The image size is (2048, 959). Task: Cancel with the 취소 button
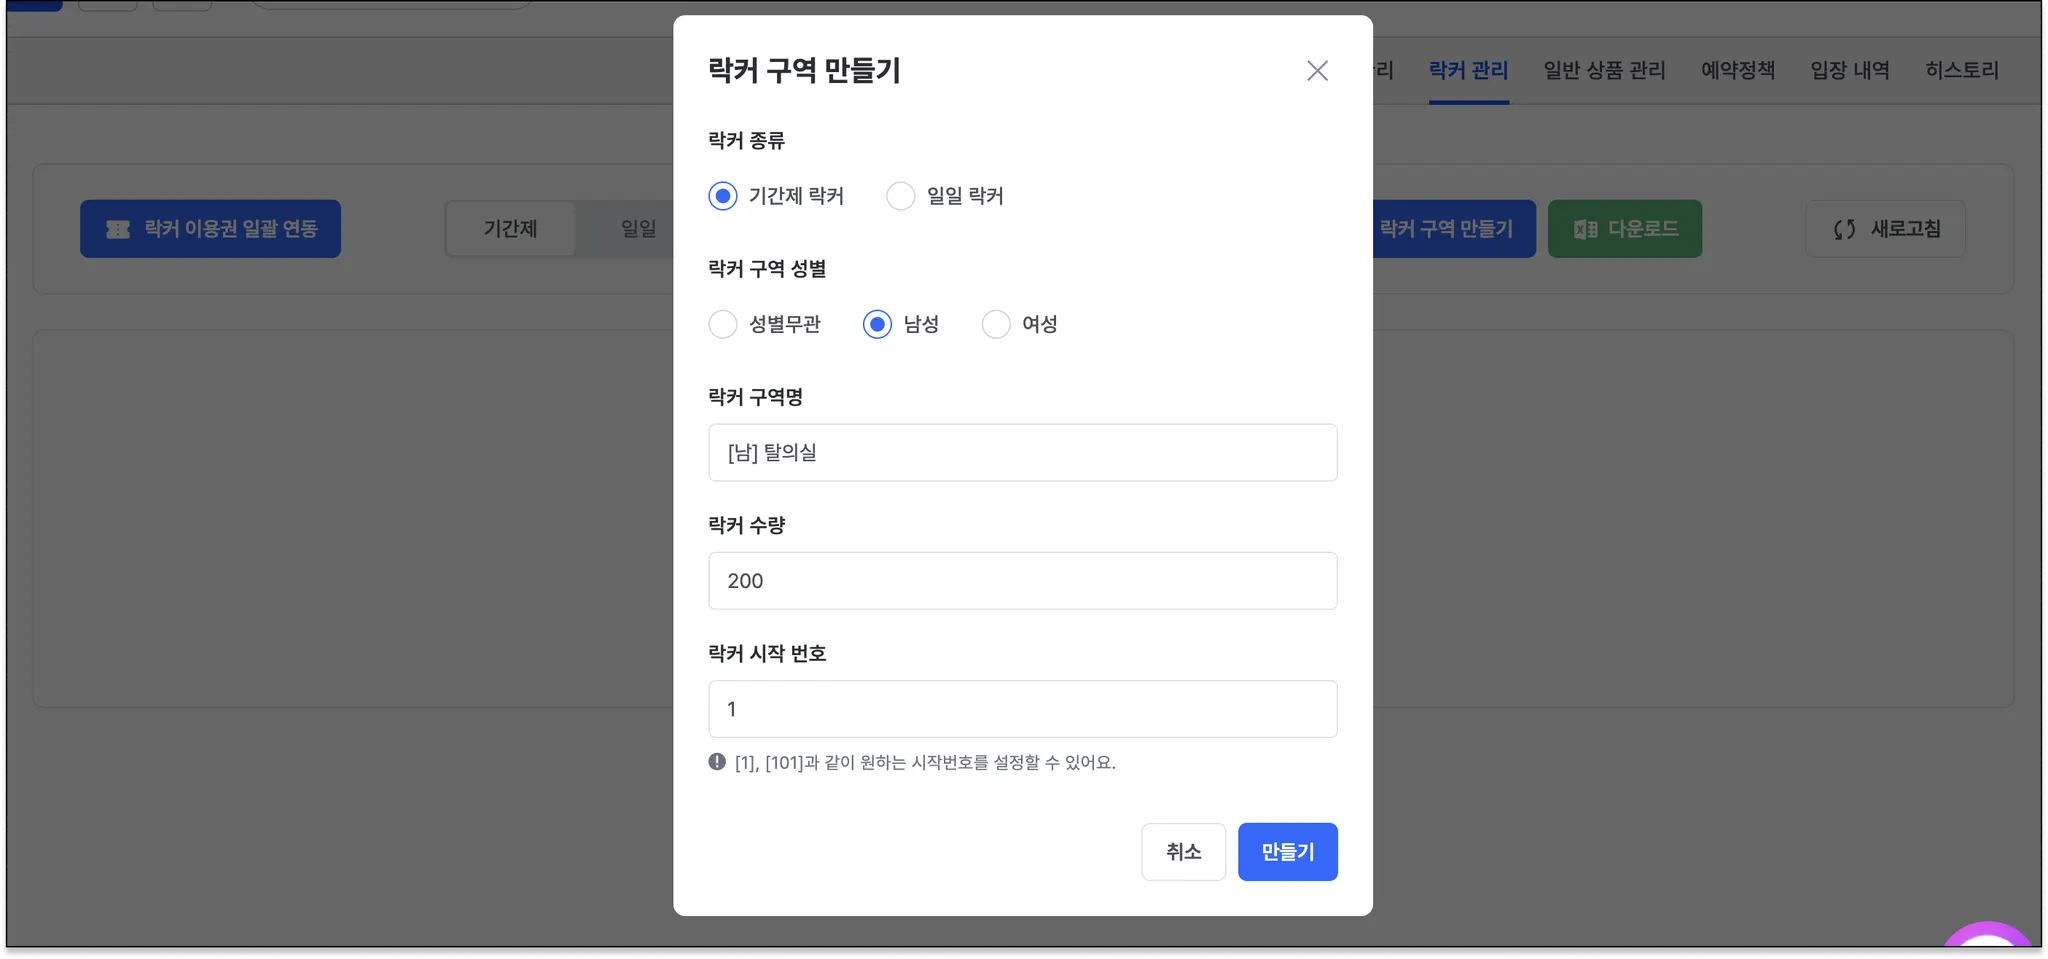click(1183, 852)
